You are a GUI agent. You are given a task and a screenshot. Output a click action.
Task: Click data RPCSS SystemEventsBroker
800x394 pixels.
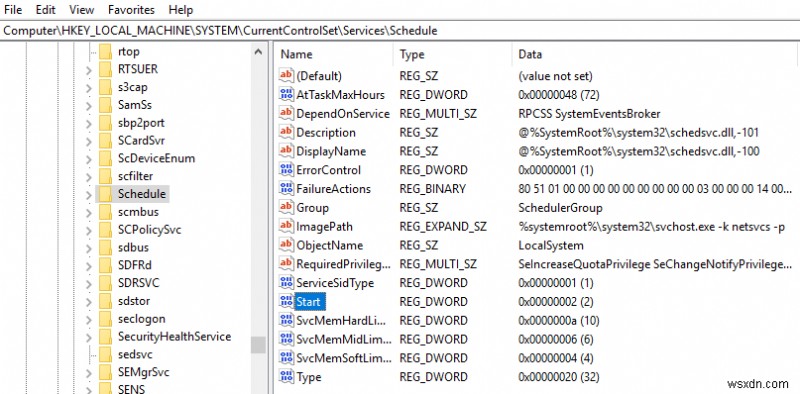(589, 113)
